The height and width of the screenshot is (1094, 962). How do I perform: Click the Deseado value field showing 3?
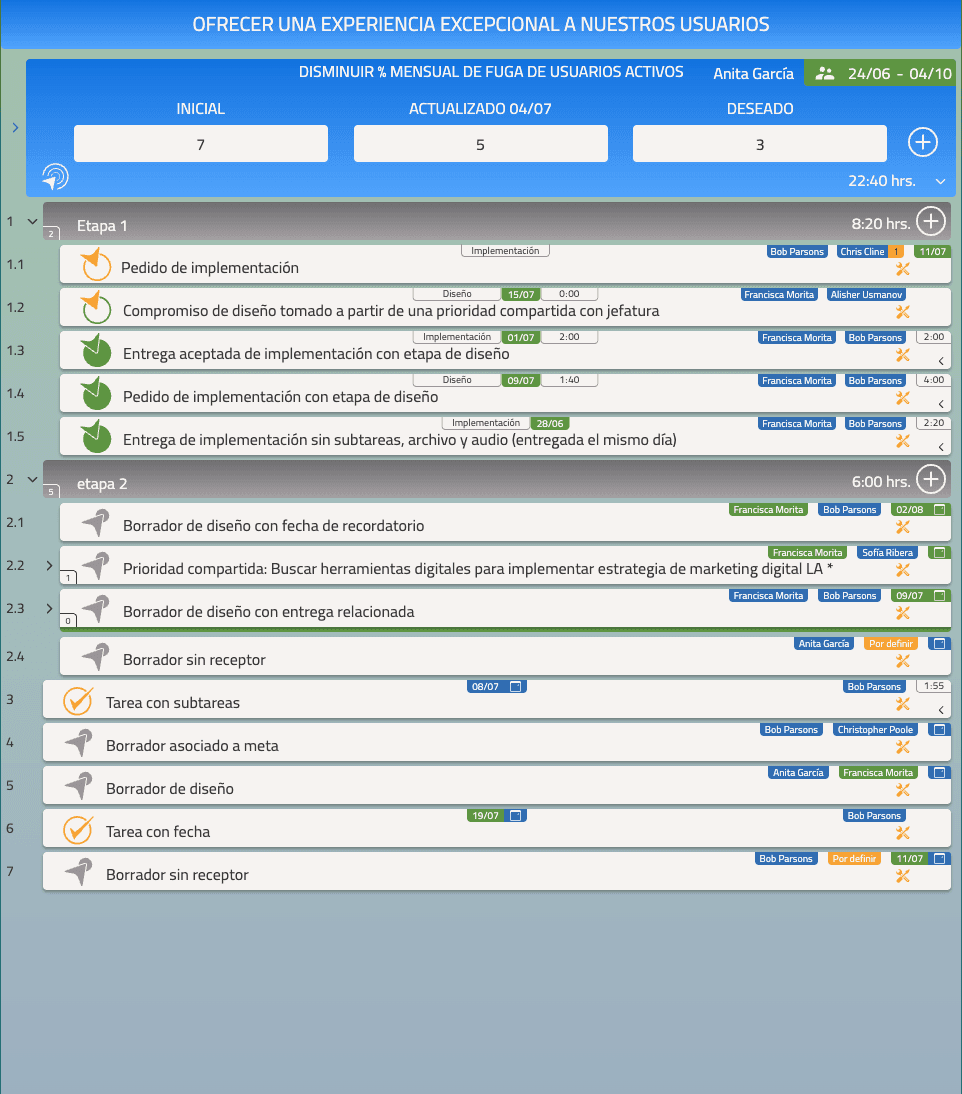(760, 144)
